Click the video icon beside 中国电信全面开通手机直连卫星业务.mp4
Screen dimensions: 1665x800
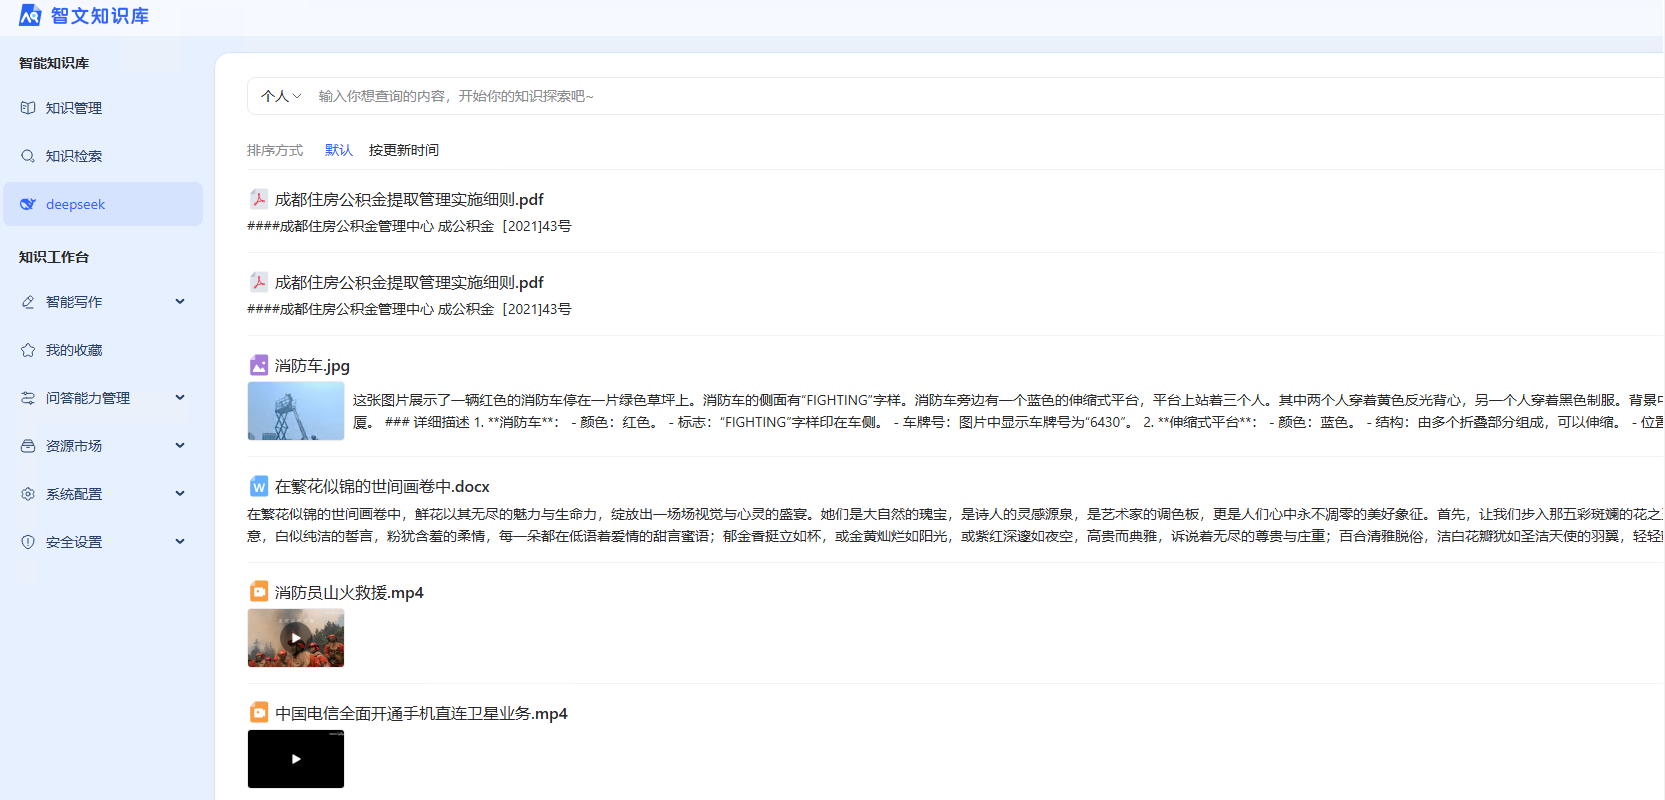click(x=258, y=713)
